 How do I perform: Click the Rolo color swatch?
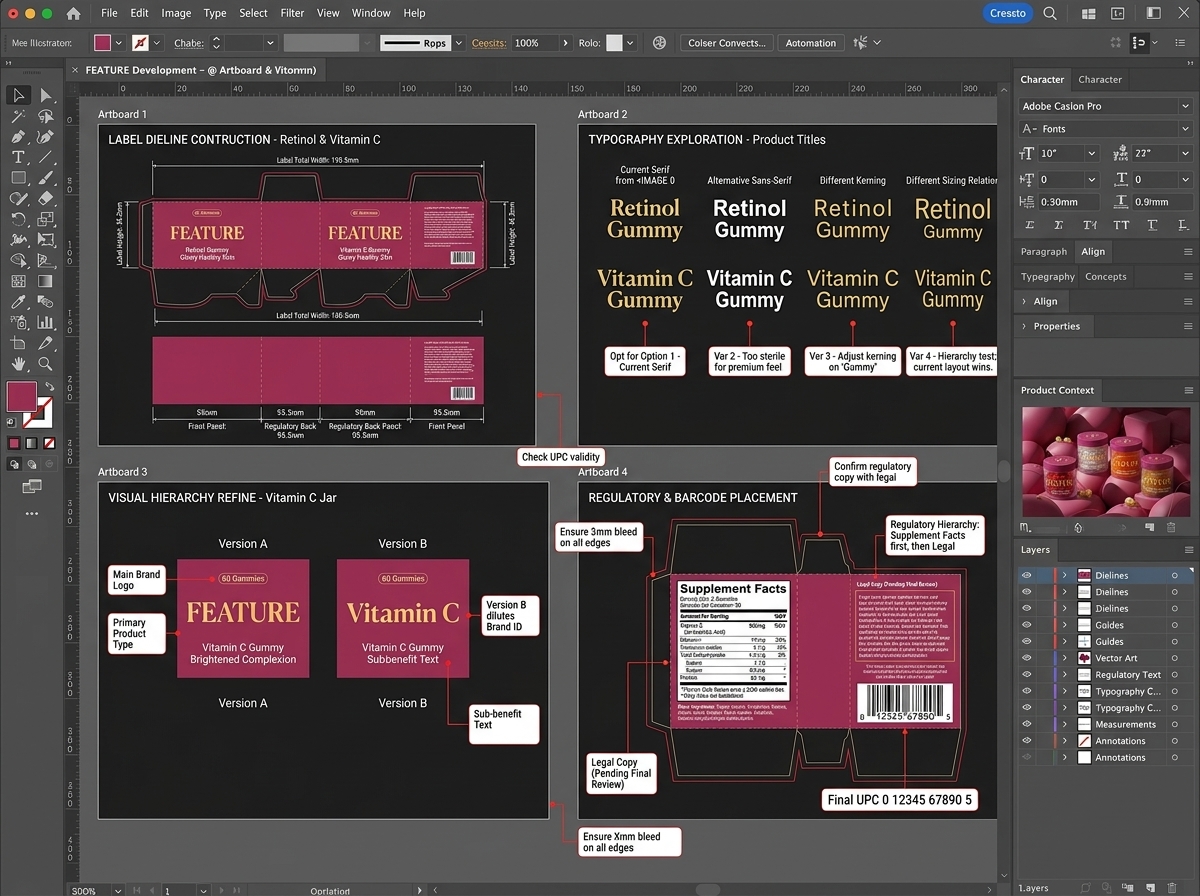pos(614,43)
